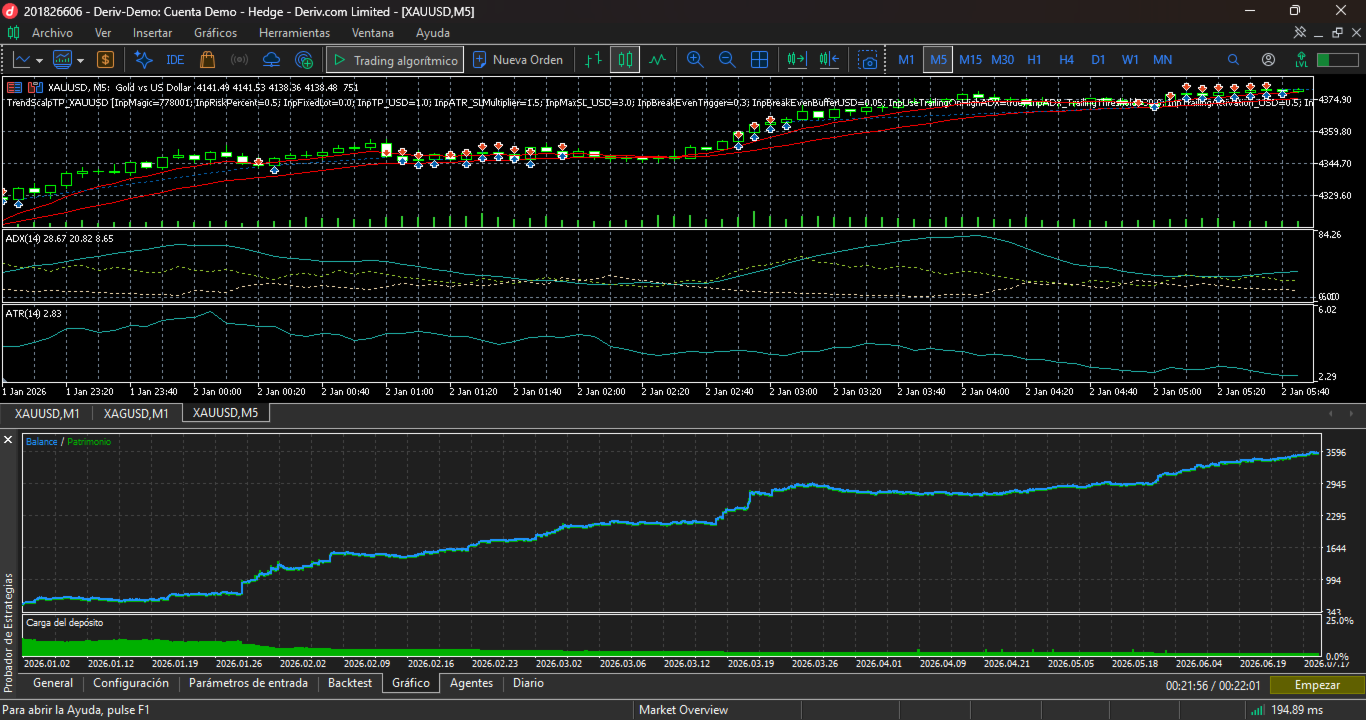This screenshot has width=1366, height=720.
Task: Close the Strategy Tester panel
Action: [x=8, y=440]
